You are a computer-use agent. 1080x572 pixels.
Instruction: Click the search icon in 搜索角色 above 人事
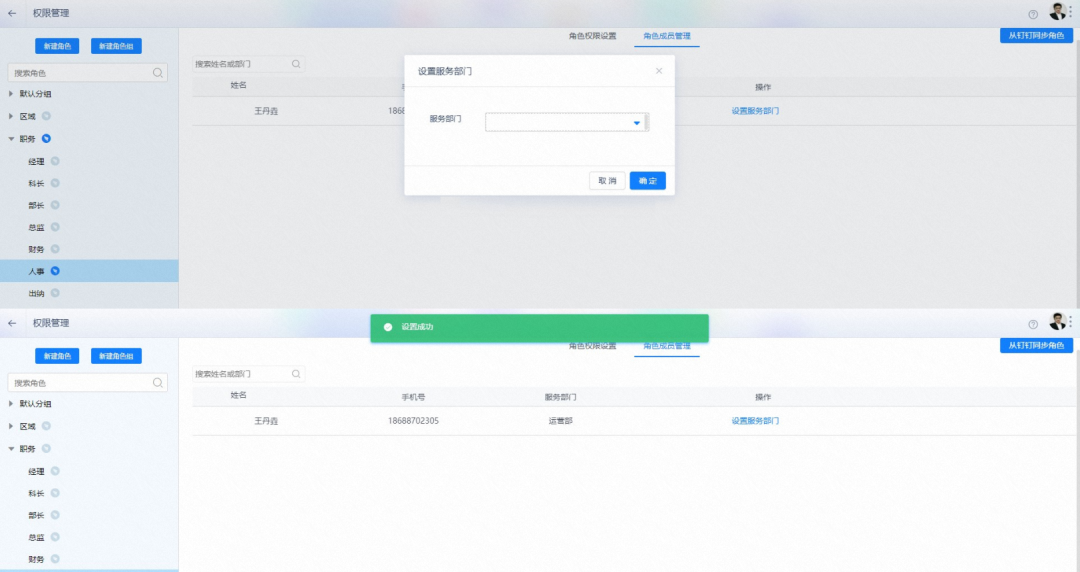158,73
